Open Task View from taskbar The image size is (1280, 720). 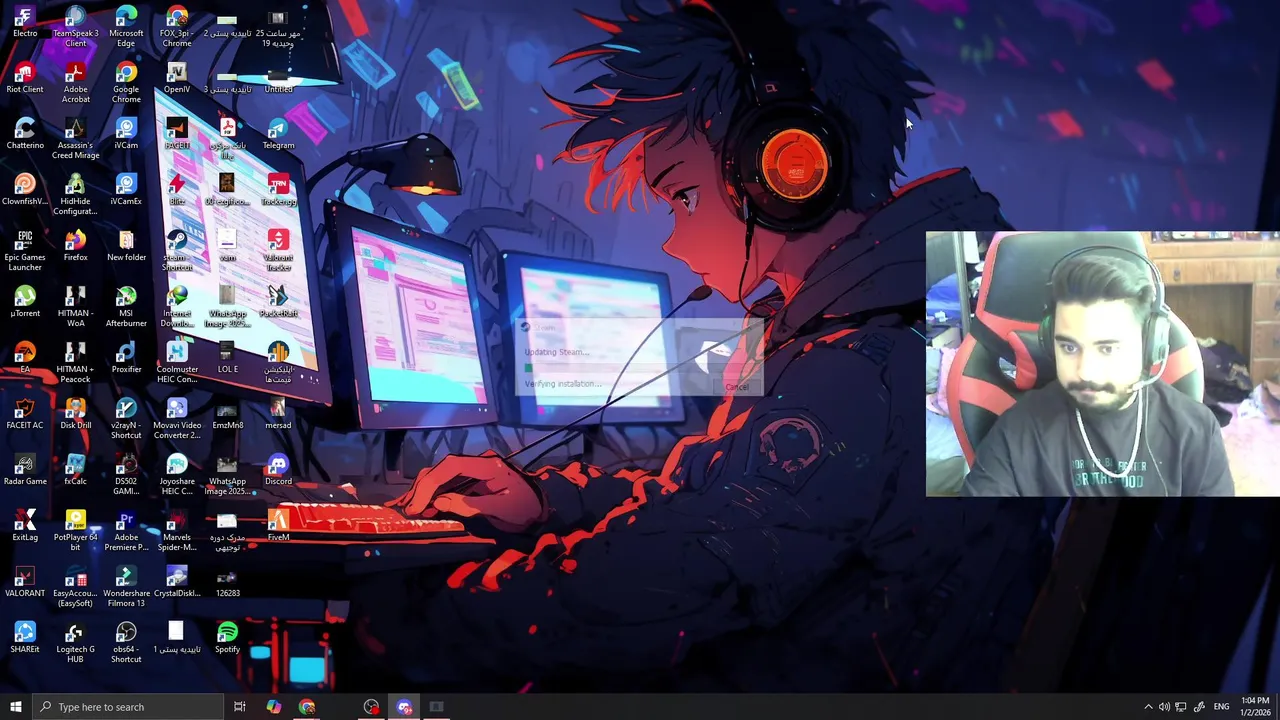pos(240,707)
